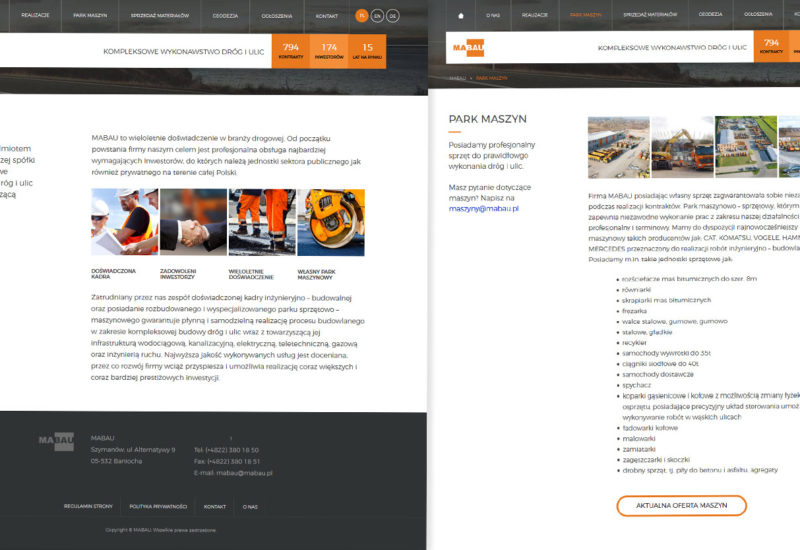Click the maszyny@mabau.pl email link

click(484, 208)
